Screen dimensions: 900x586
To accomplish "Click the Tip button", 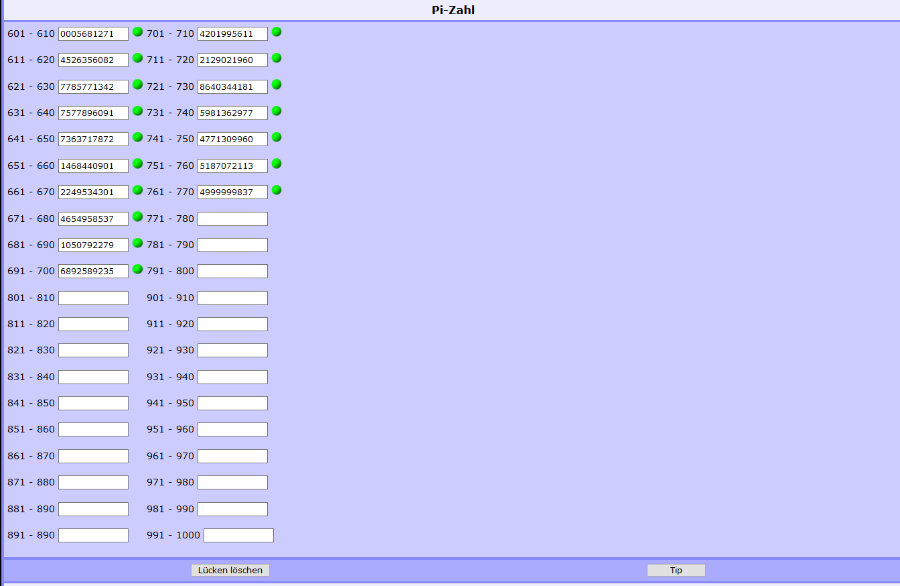I will point(676,570).
